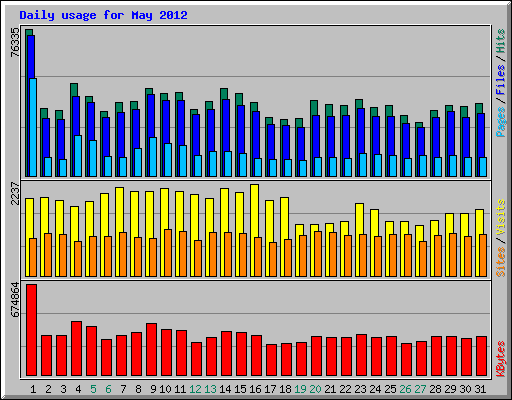Click day label 23 on the axis
This screenshot has width=512, height=400.
pos(360,389)
